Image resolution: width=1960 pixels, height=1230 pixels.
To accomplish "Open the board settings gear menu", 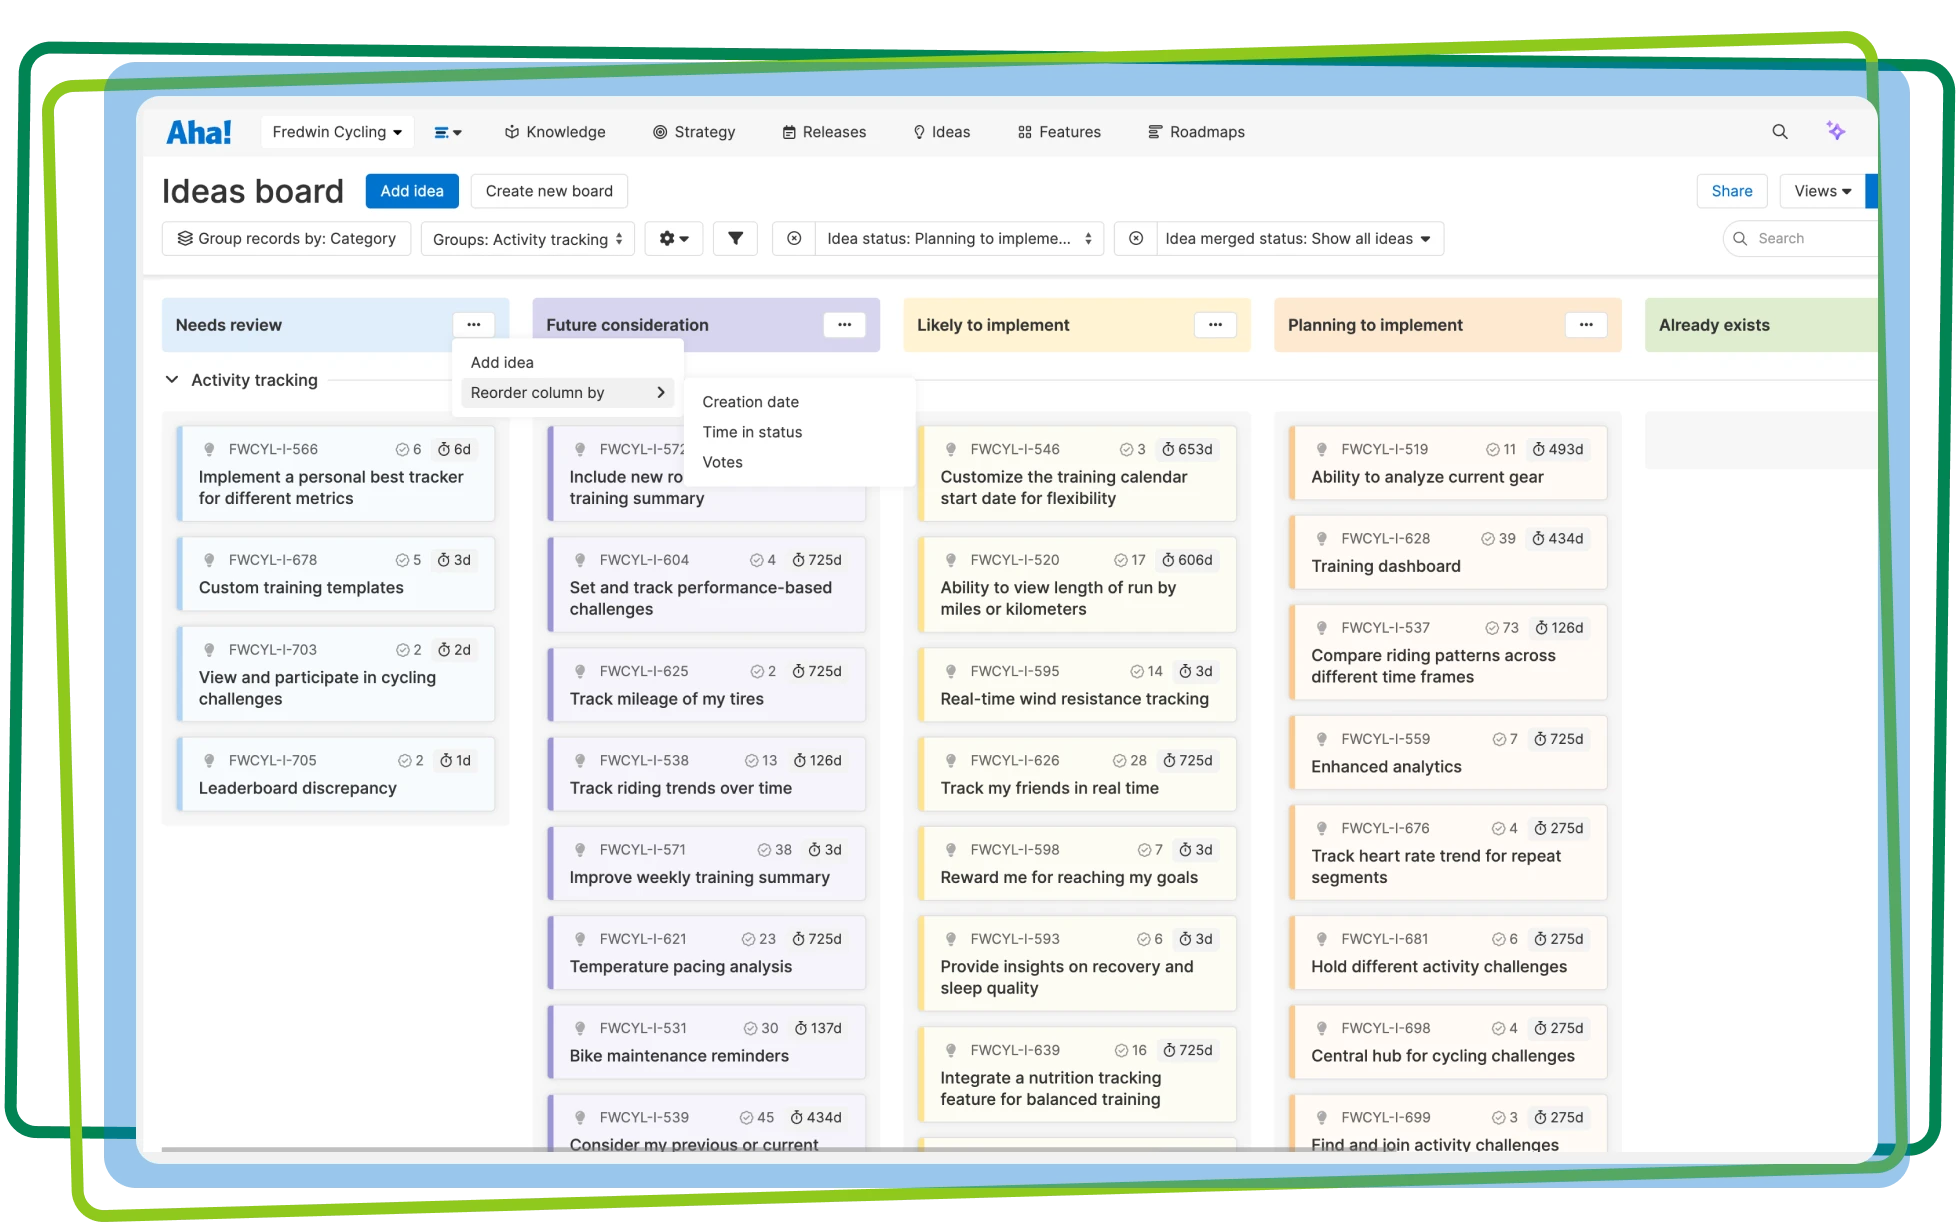I will click(x=673, y=238).
